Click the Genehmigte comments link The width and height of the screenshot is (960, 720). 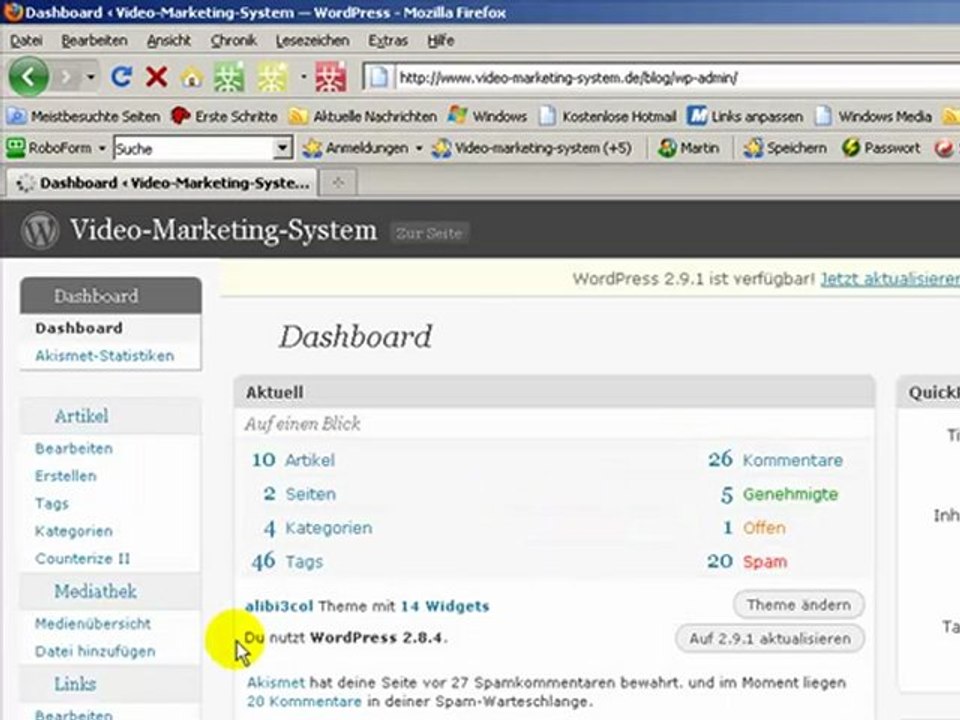point(790,494)
